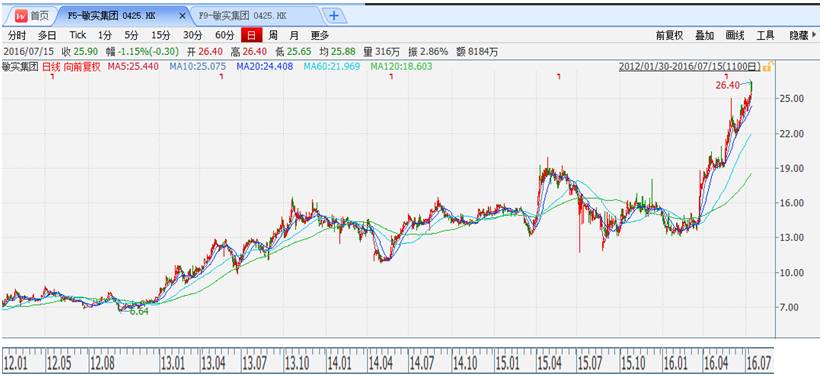Screen dimensions: 826x376
Task: Select the 多日 multi-day view
Action: tap(47, 35)
